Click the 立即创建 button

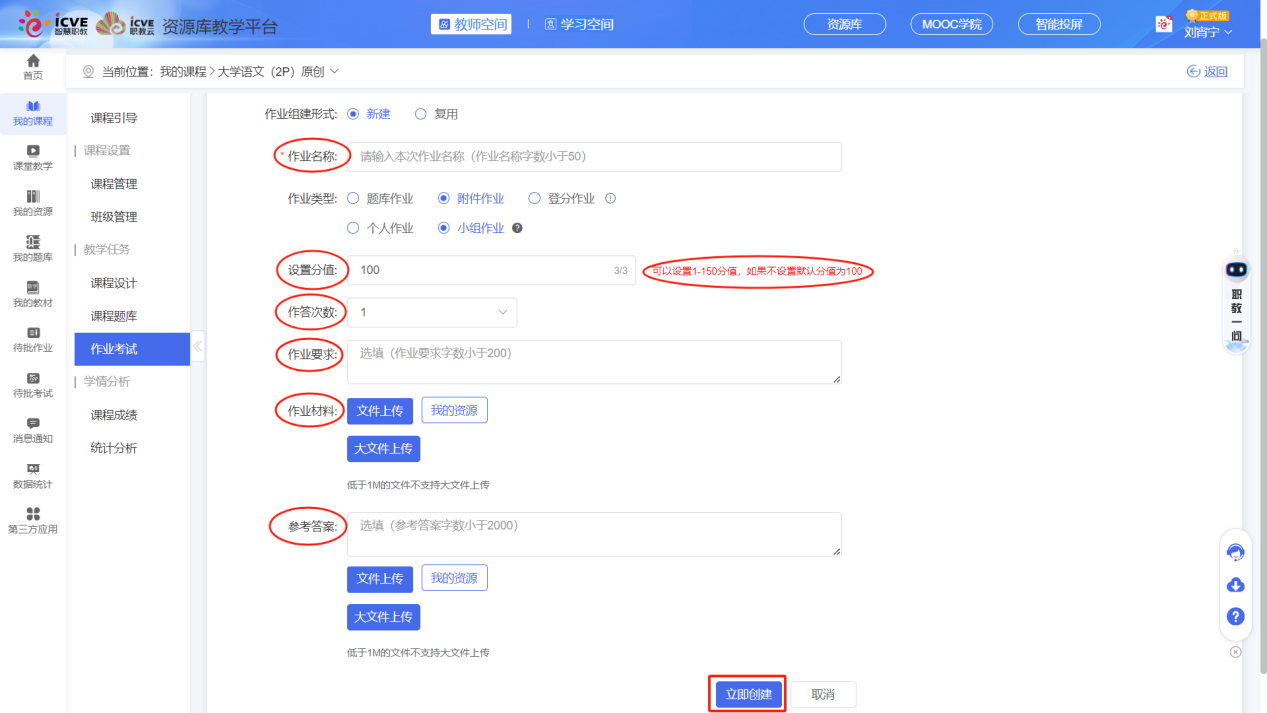pyautogui.click(x=748, y=695)
